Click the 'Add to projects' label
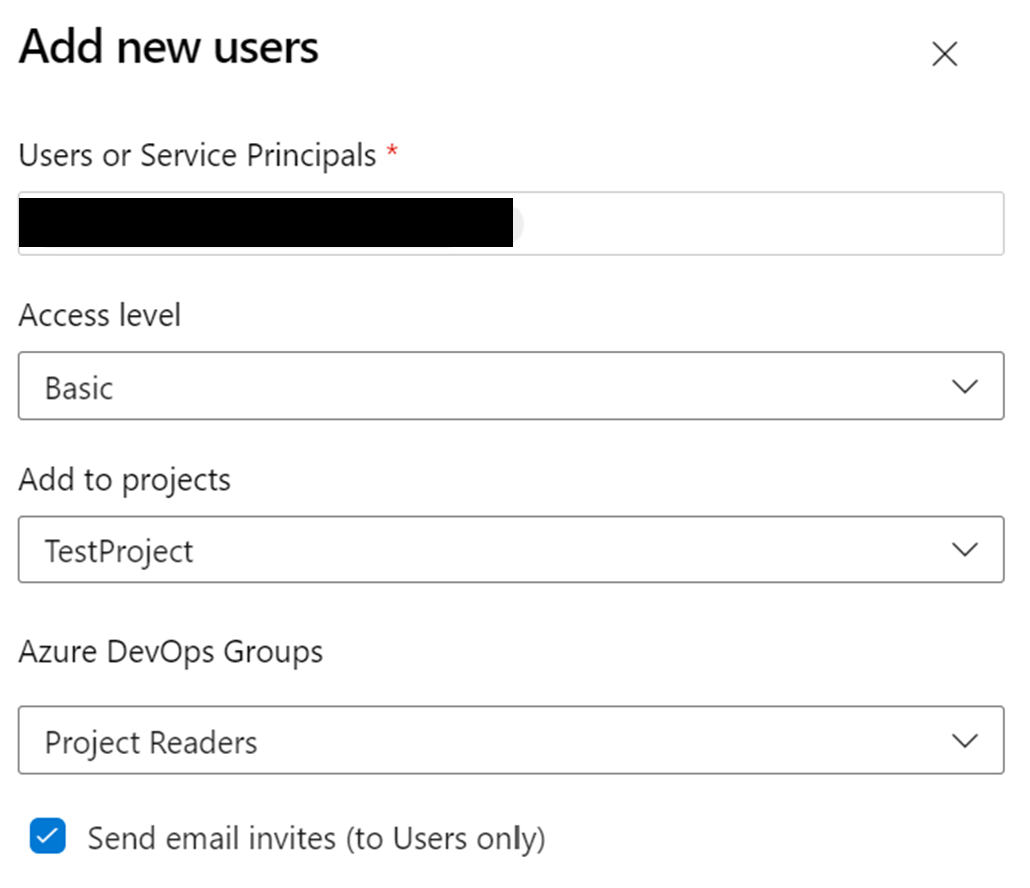This screenshot has height=888, width=1030. click(x=125, y=480)
